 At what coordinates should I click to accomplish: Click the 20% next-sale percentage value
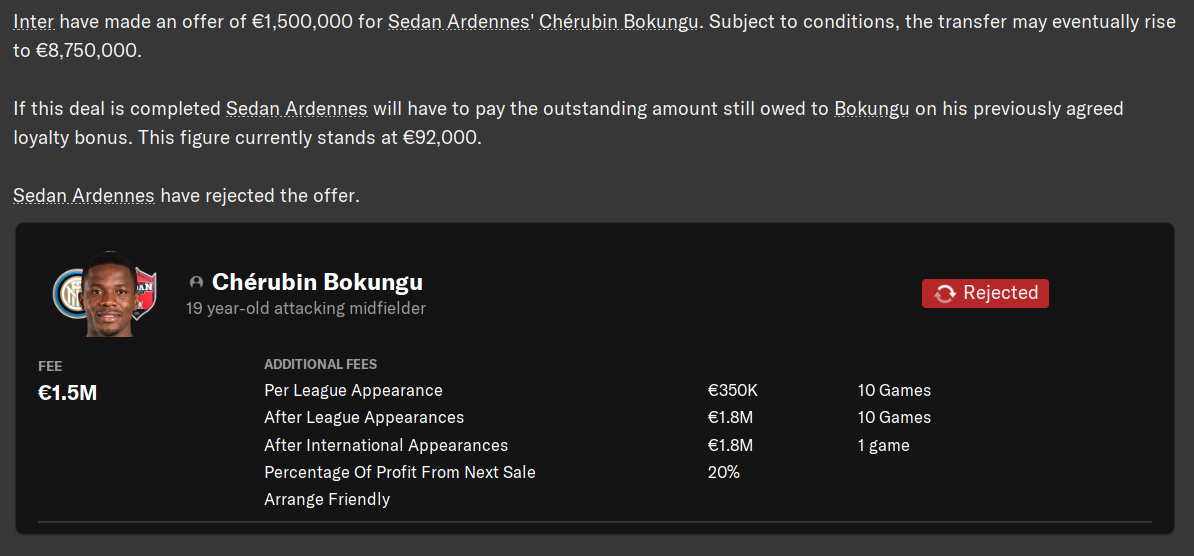tap(723, 472)
